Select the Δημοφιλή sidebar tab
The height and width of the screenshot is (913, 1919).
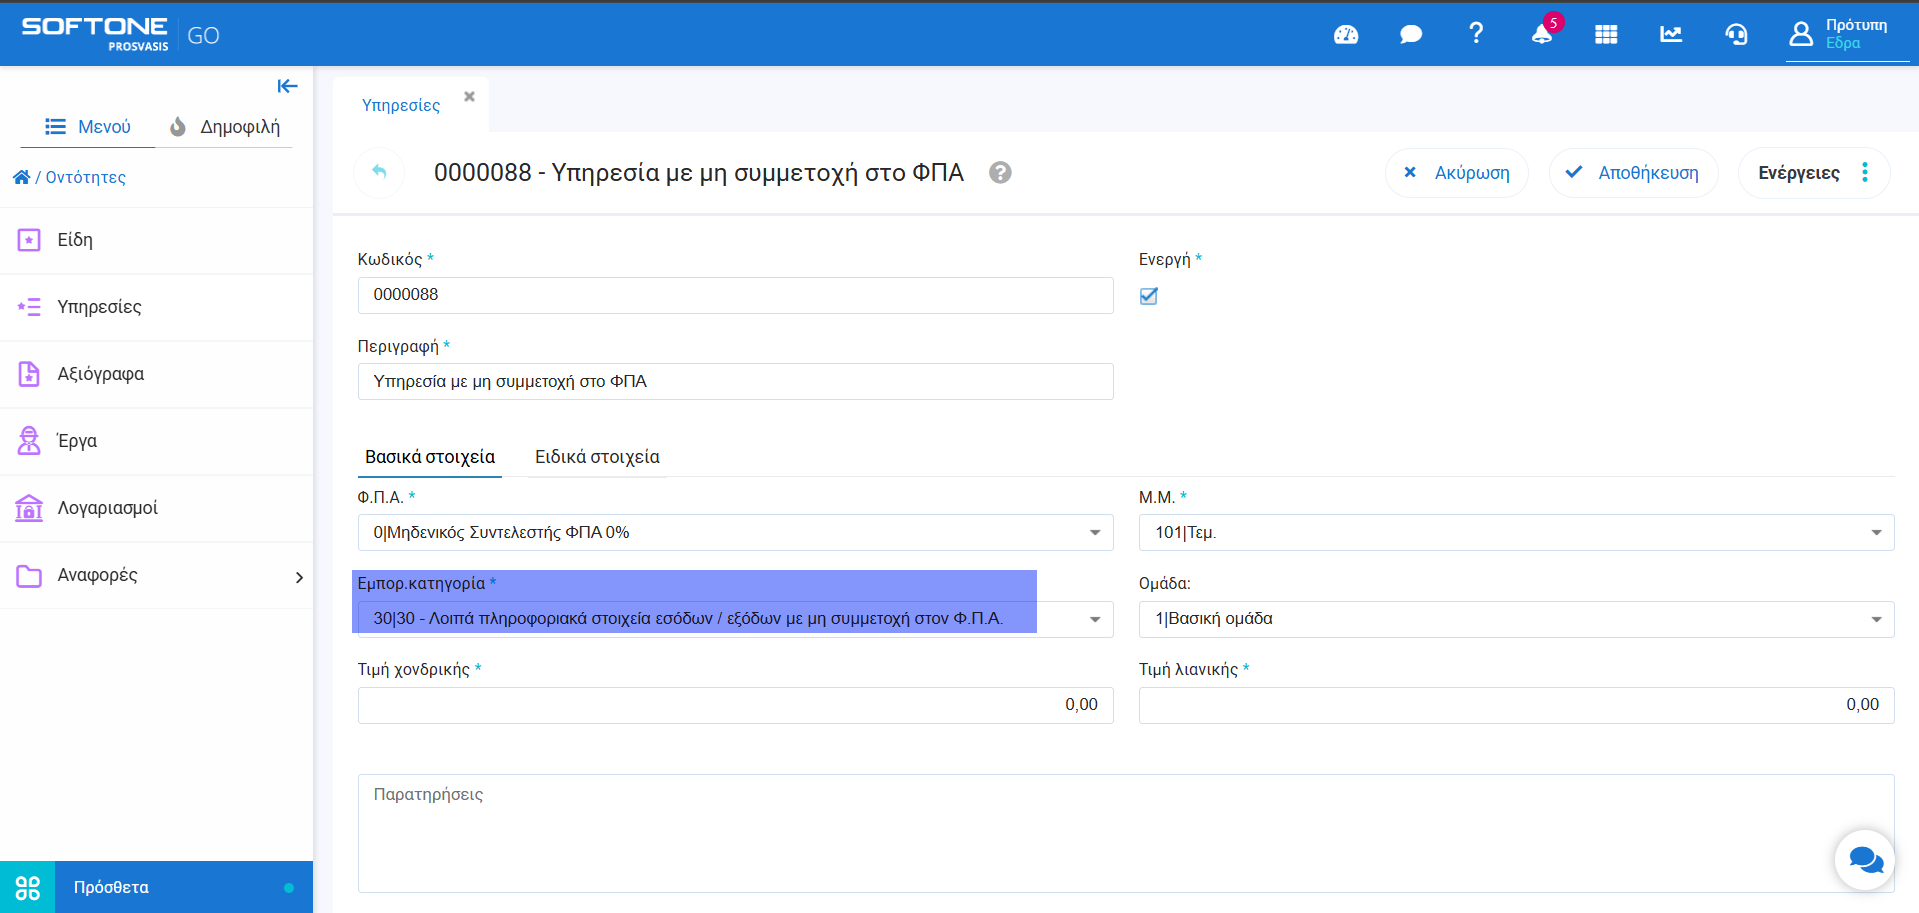225,127
